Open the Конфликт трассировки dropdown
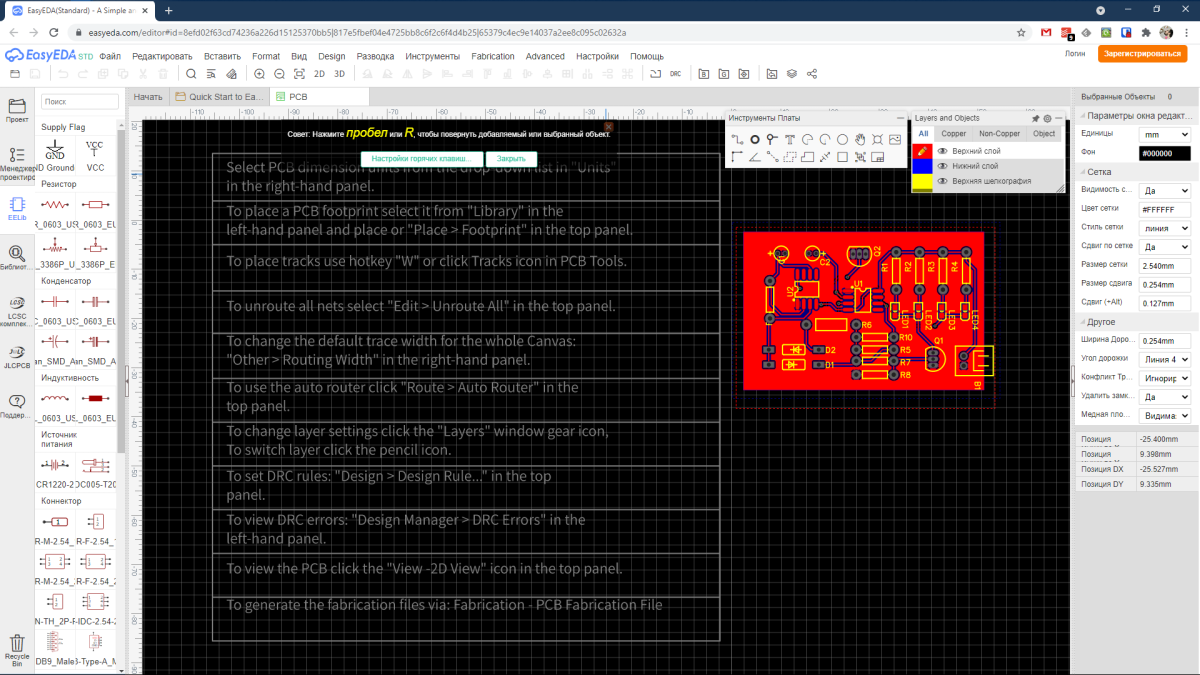Viewport: 1200px width, 675px height. coord(1165,378)
